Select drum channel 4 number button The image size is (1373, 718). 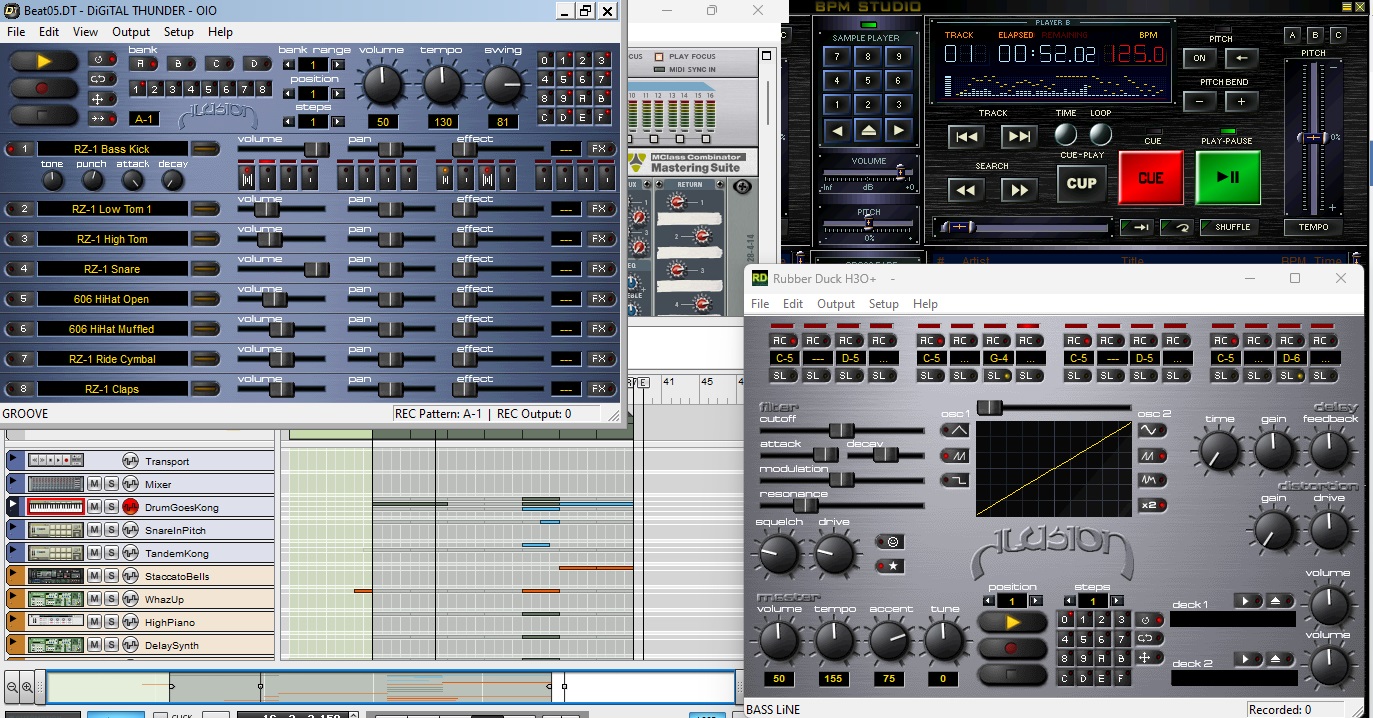[20, 269]
